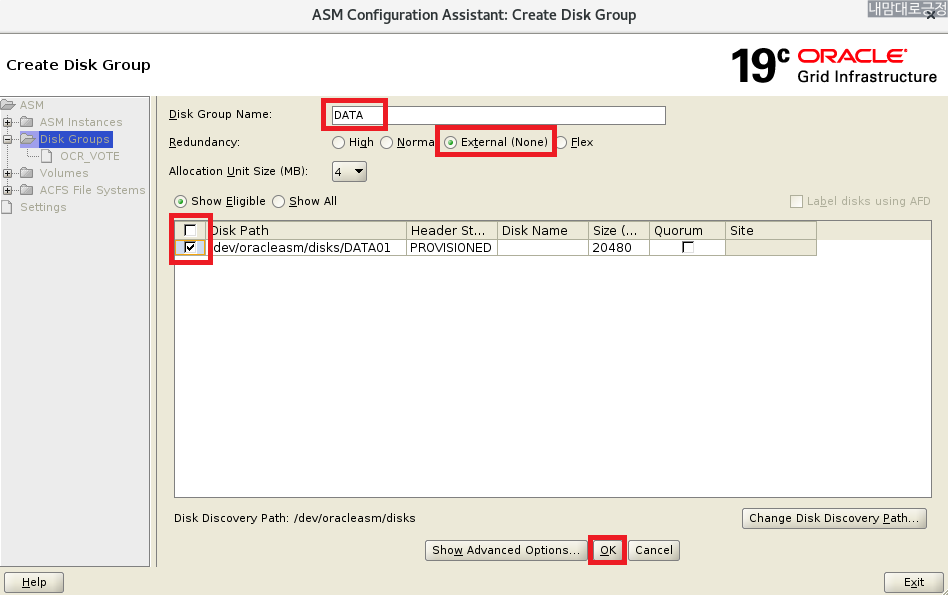
Task: Click the Help button
Action: pos(34,582)
